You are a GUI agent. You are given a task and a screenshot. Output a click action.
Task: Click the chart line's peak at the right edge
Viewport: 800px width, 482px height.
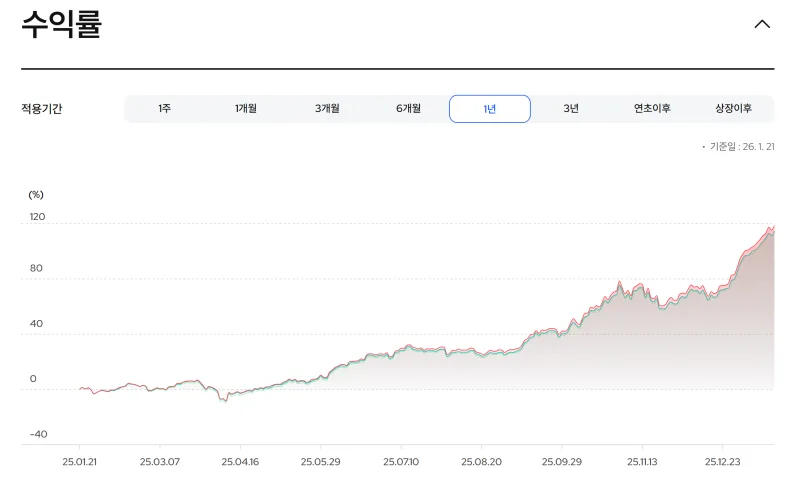pyautogui.click(x=773, y=227)
